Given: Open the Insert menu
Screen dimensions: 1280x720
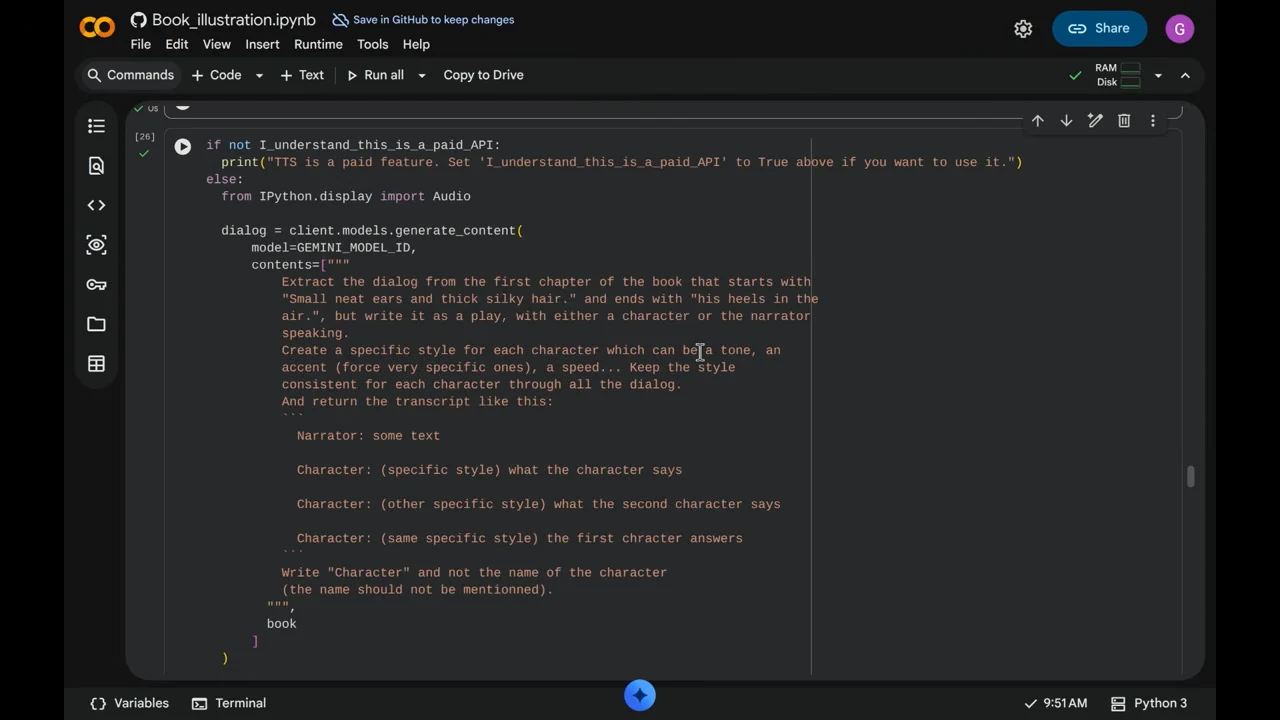Looking at the screenshot, I should (262, 44).
